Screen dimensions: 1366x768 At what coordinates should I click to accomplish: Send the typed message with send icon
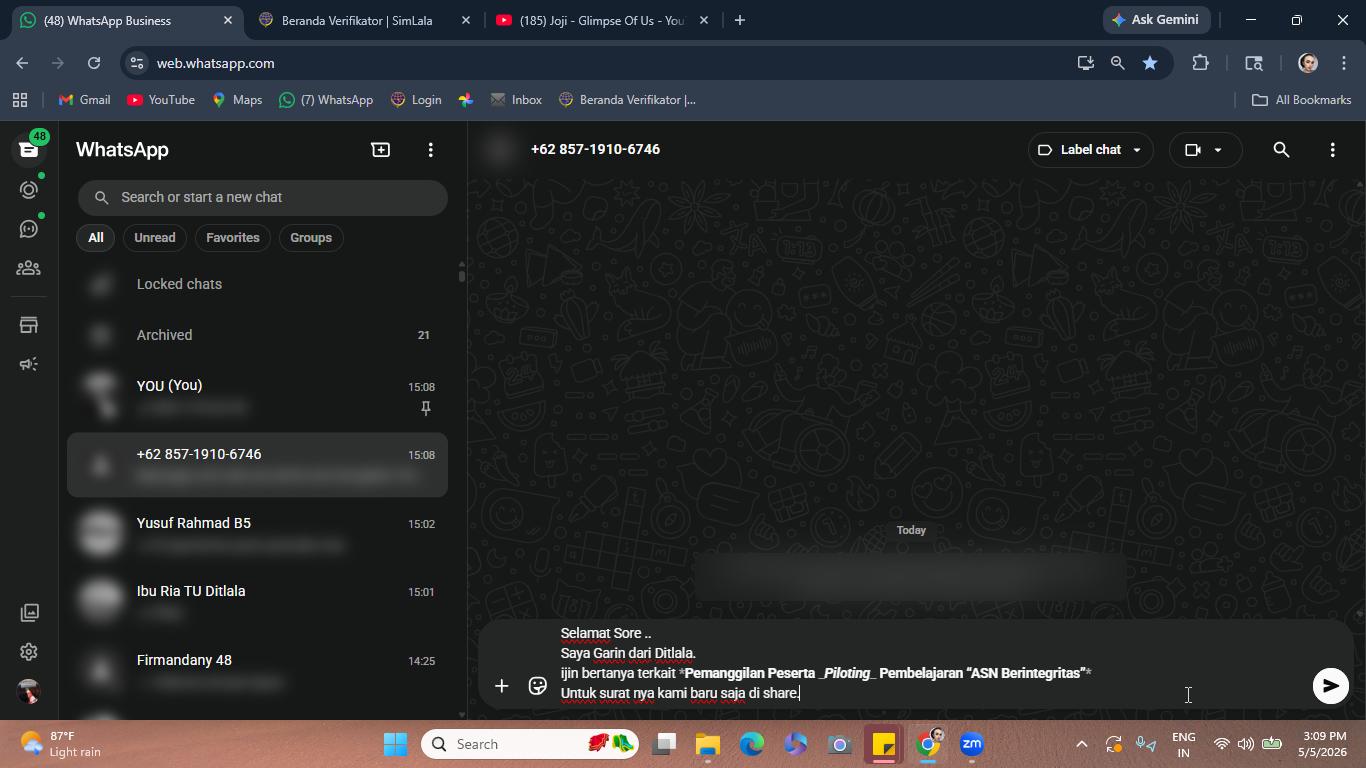click(x=1330, y=686)
